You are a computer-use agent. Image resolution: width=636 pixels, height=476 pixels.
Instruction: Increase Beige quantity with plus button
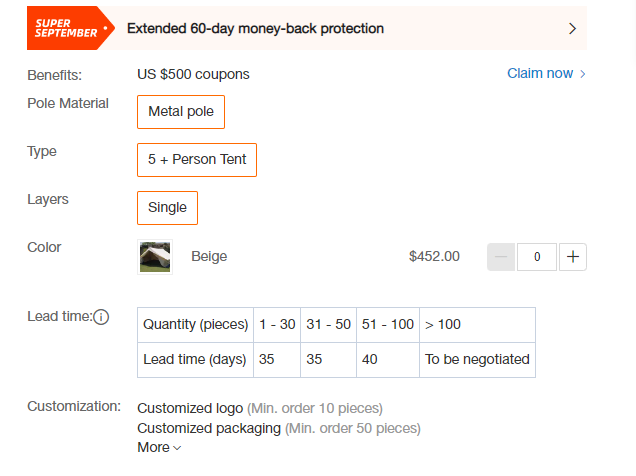pos(573,257)
